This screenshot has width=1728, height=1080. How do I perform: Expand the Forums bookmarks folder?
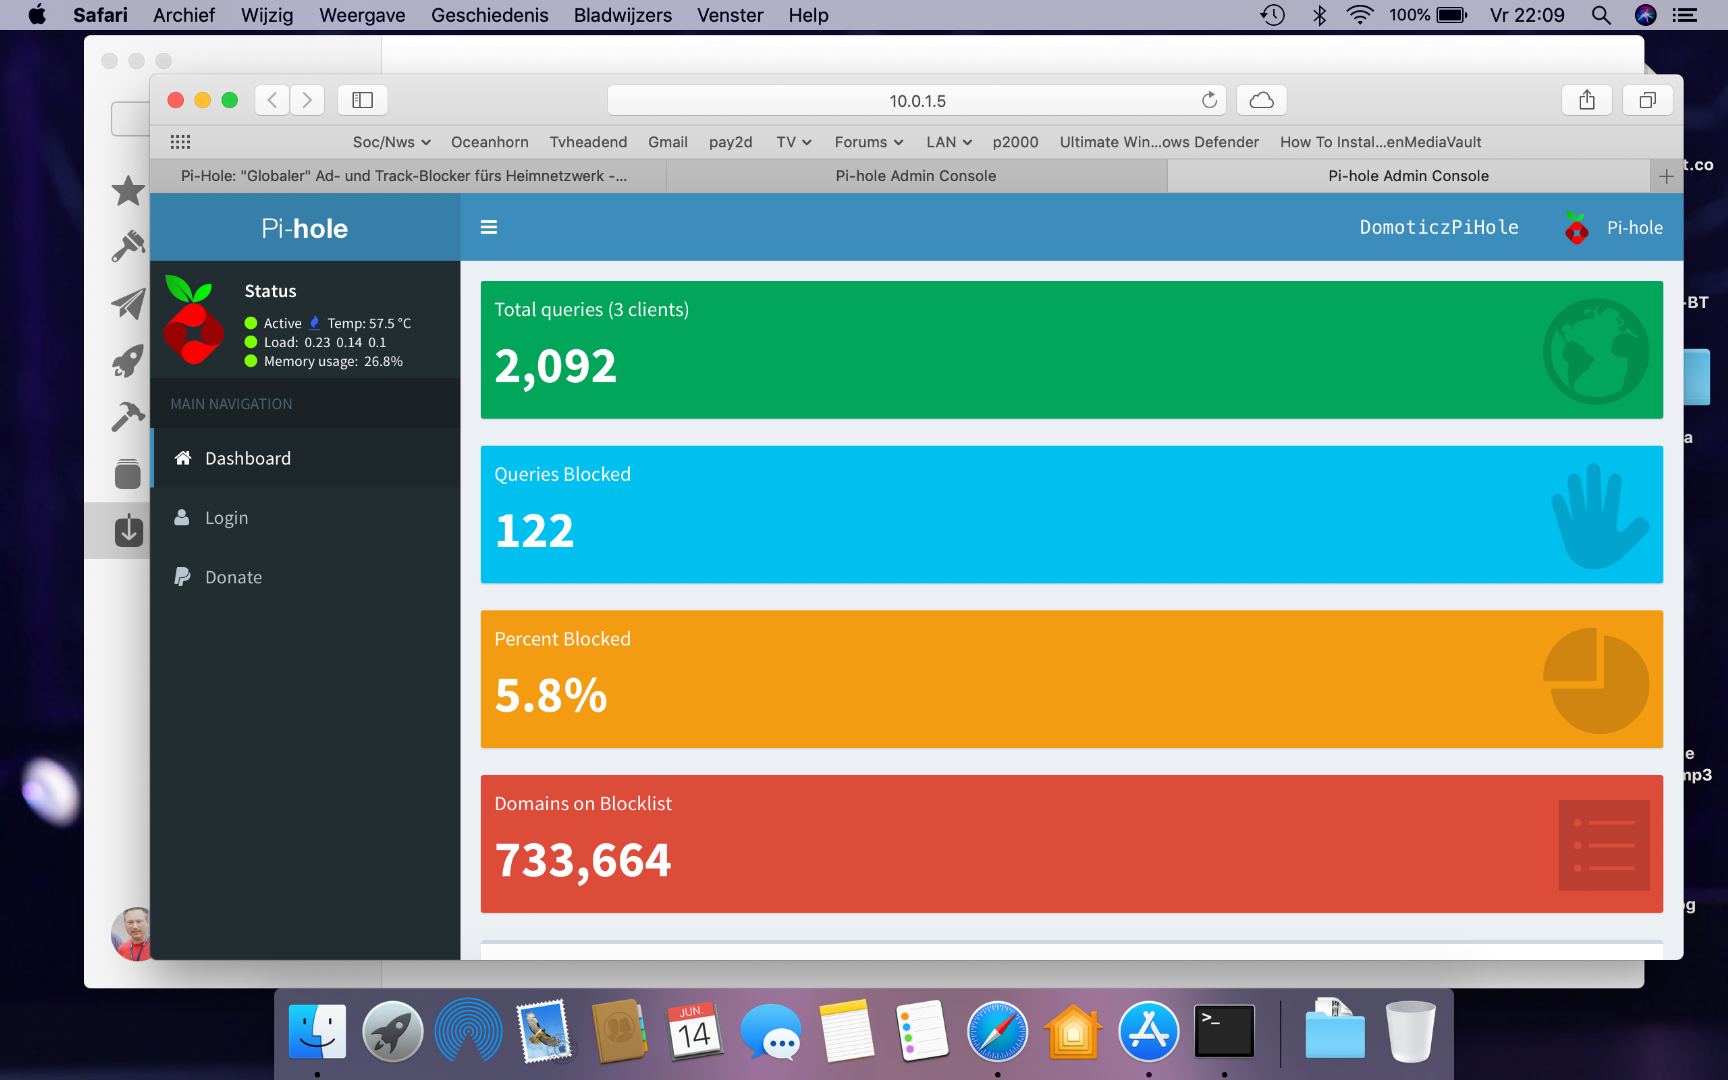click(x=869, y=142)
